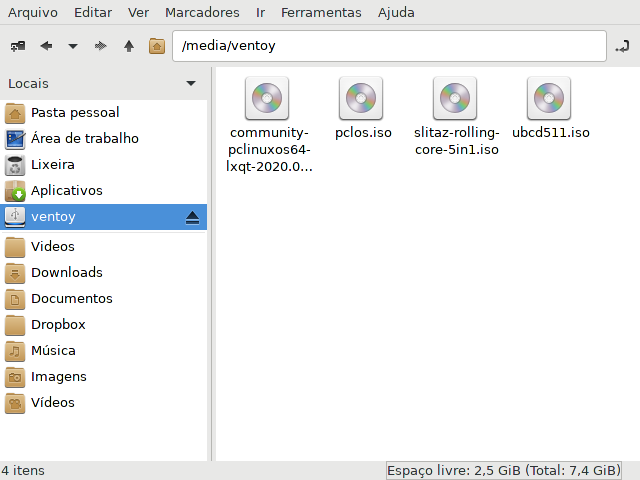Open the Arquivo menu
This screenshot has width=640, height=480.
[x=33, y=13]
